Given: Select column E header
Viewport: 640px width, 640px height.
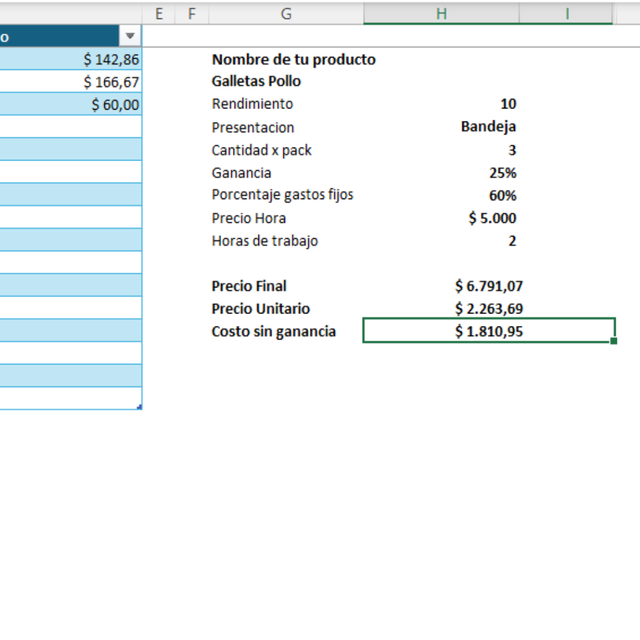Looking at the screenshot, I should tap(158, 13).
